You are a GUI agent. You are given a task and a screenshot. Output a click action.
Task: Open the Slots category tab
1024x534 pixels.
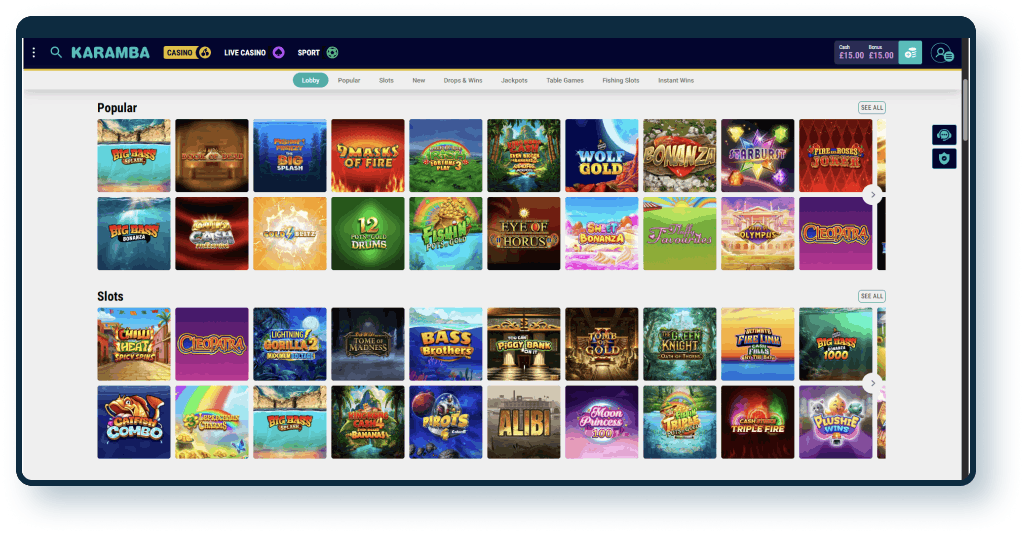[x=386, y=80]
